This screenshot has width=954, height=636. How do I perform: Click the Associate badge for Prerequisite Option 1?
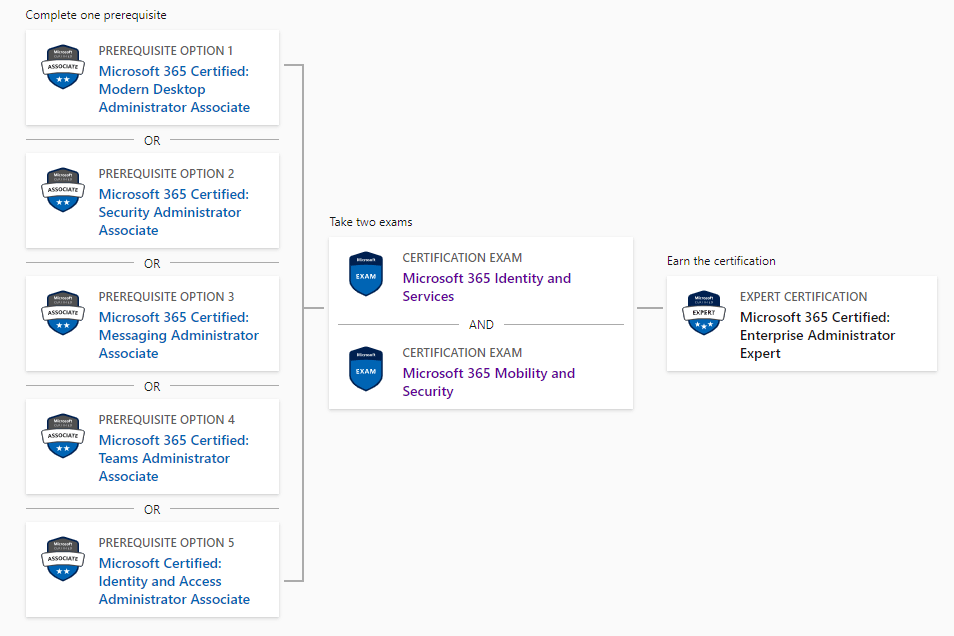[x=63, y=67]
